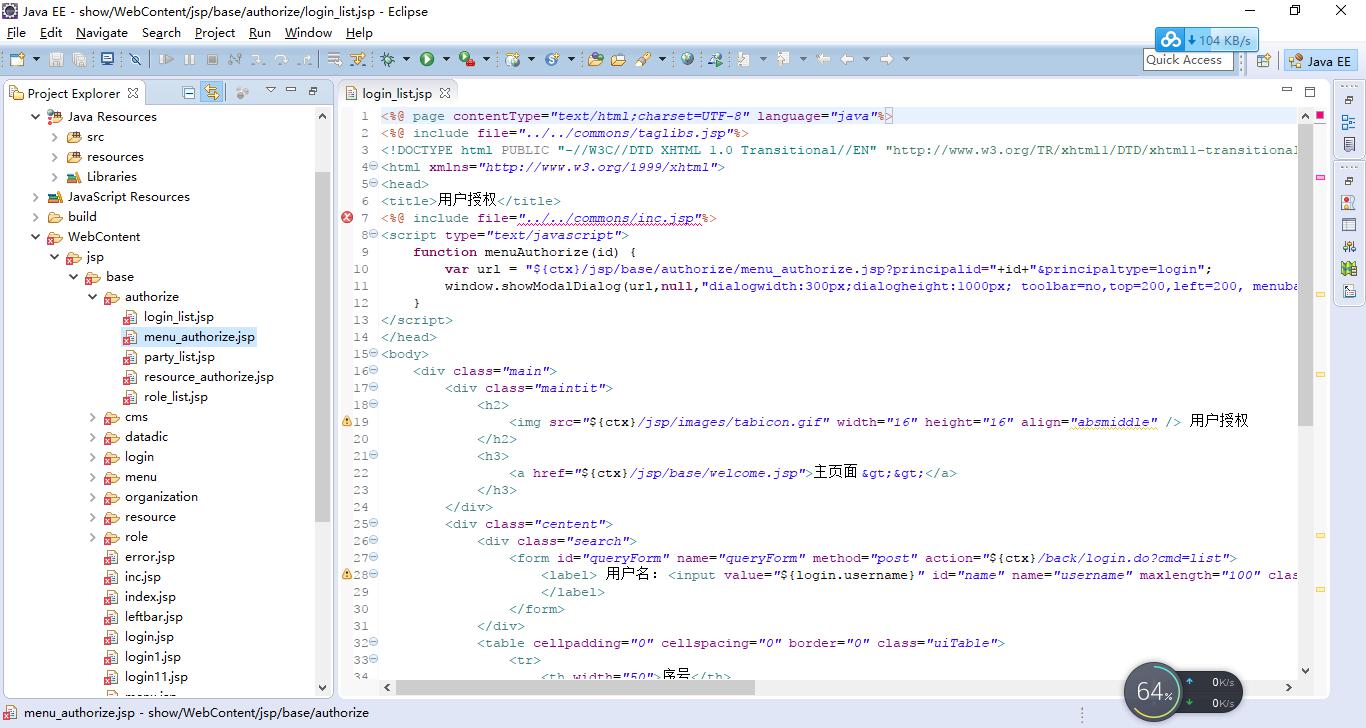Click the 64% memory widget circle

click(x=1154, y=691)
